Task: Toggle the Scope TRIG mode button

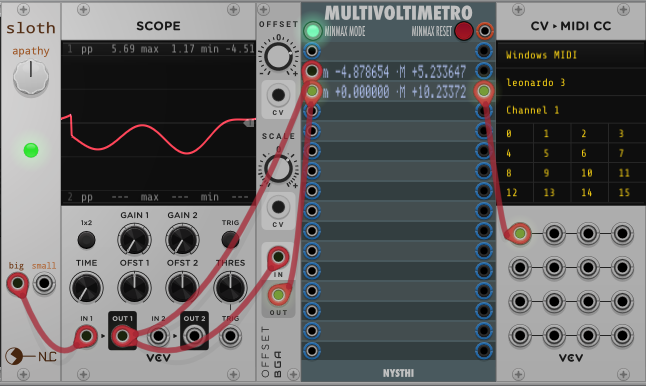Action: coord(230,240)
